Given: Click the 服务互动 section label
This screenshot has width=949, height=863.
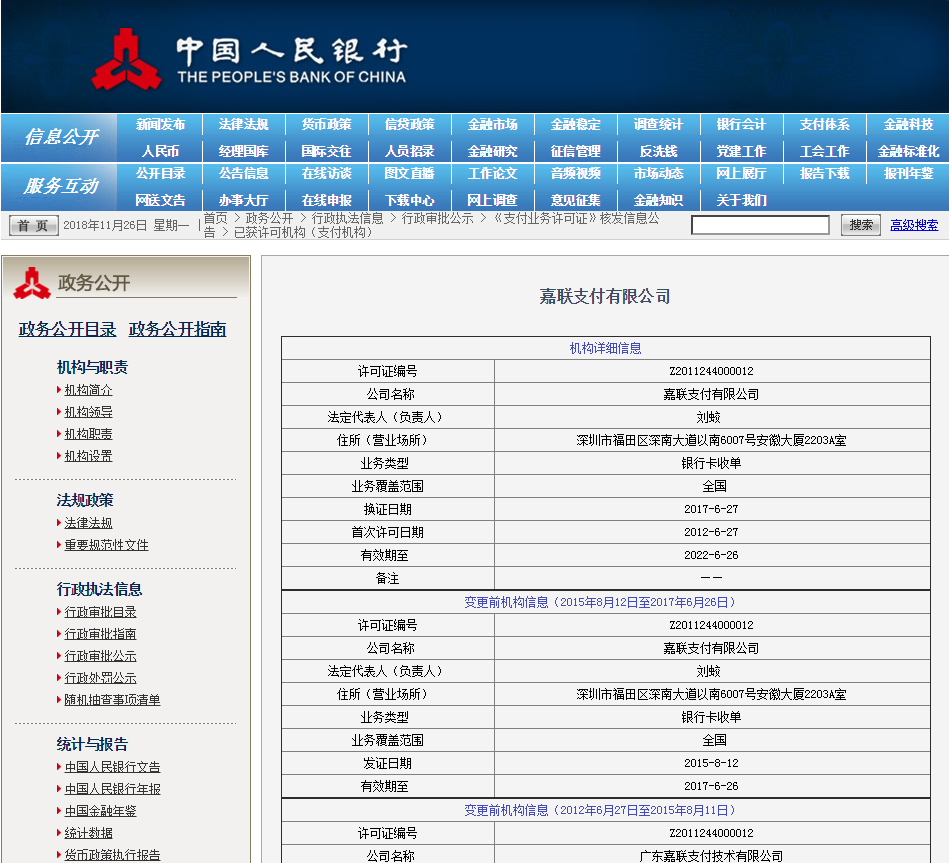Looking at the screenshot, I should tap(61, 186).
